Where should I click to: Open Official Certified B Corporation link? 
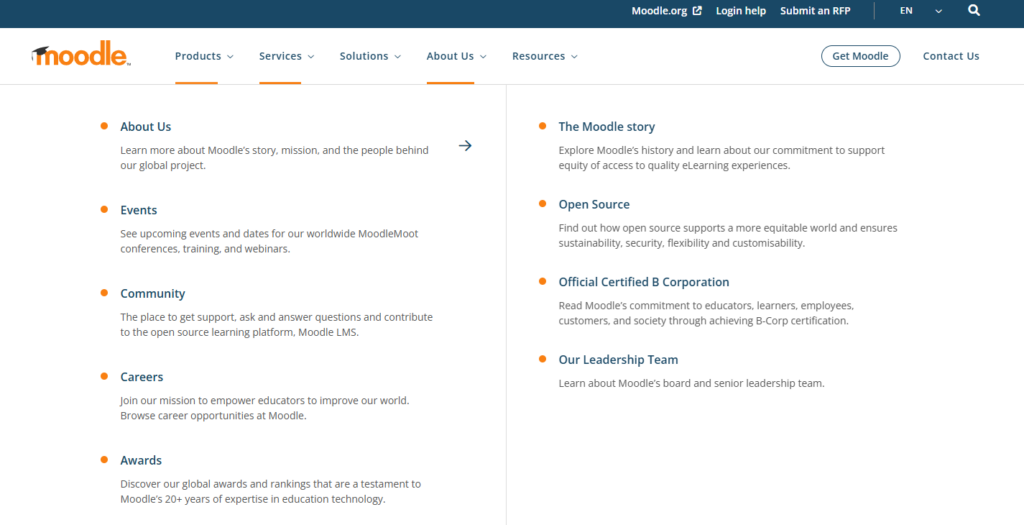tap(644, 282)
